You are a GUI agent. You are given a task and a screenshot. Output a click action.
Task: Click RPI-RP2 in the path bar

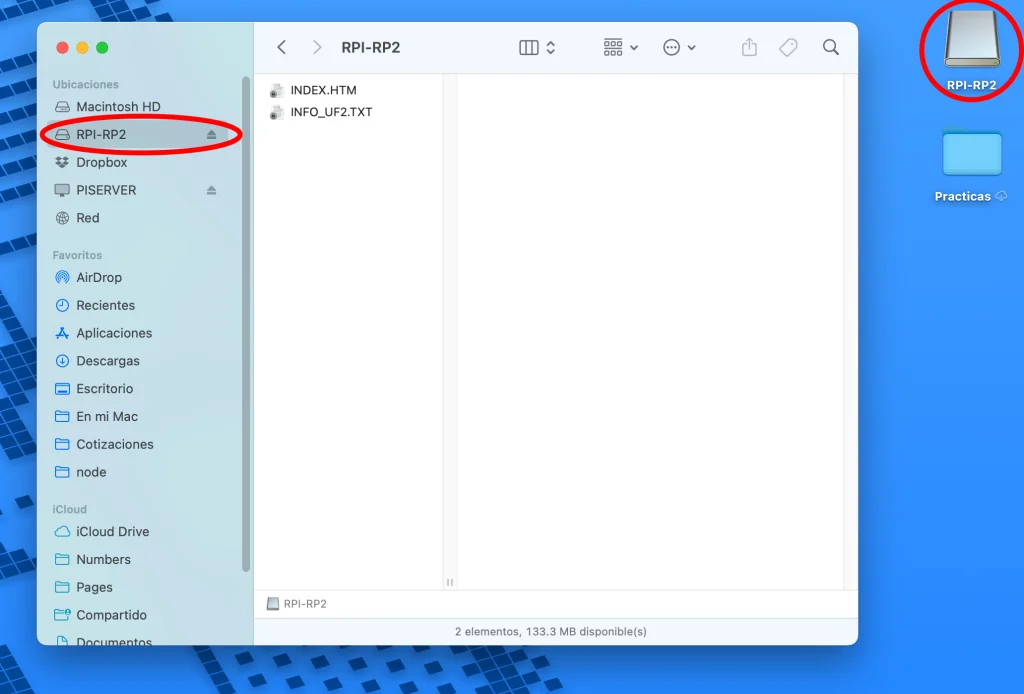pyautogui.click(x=297, y=604)
